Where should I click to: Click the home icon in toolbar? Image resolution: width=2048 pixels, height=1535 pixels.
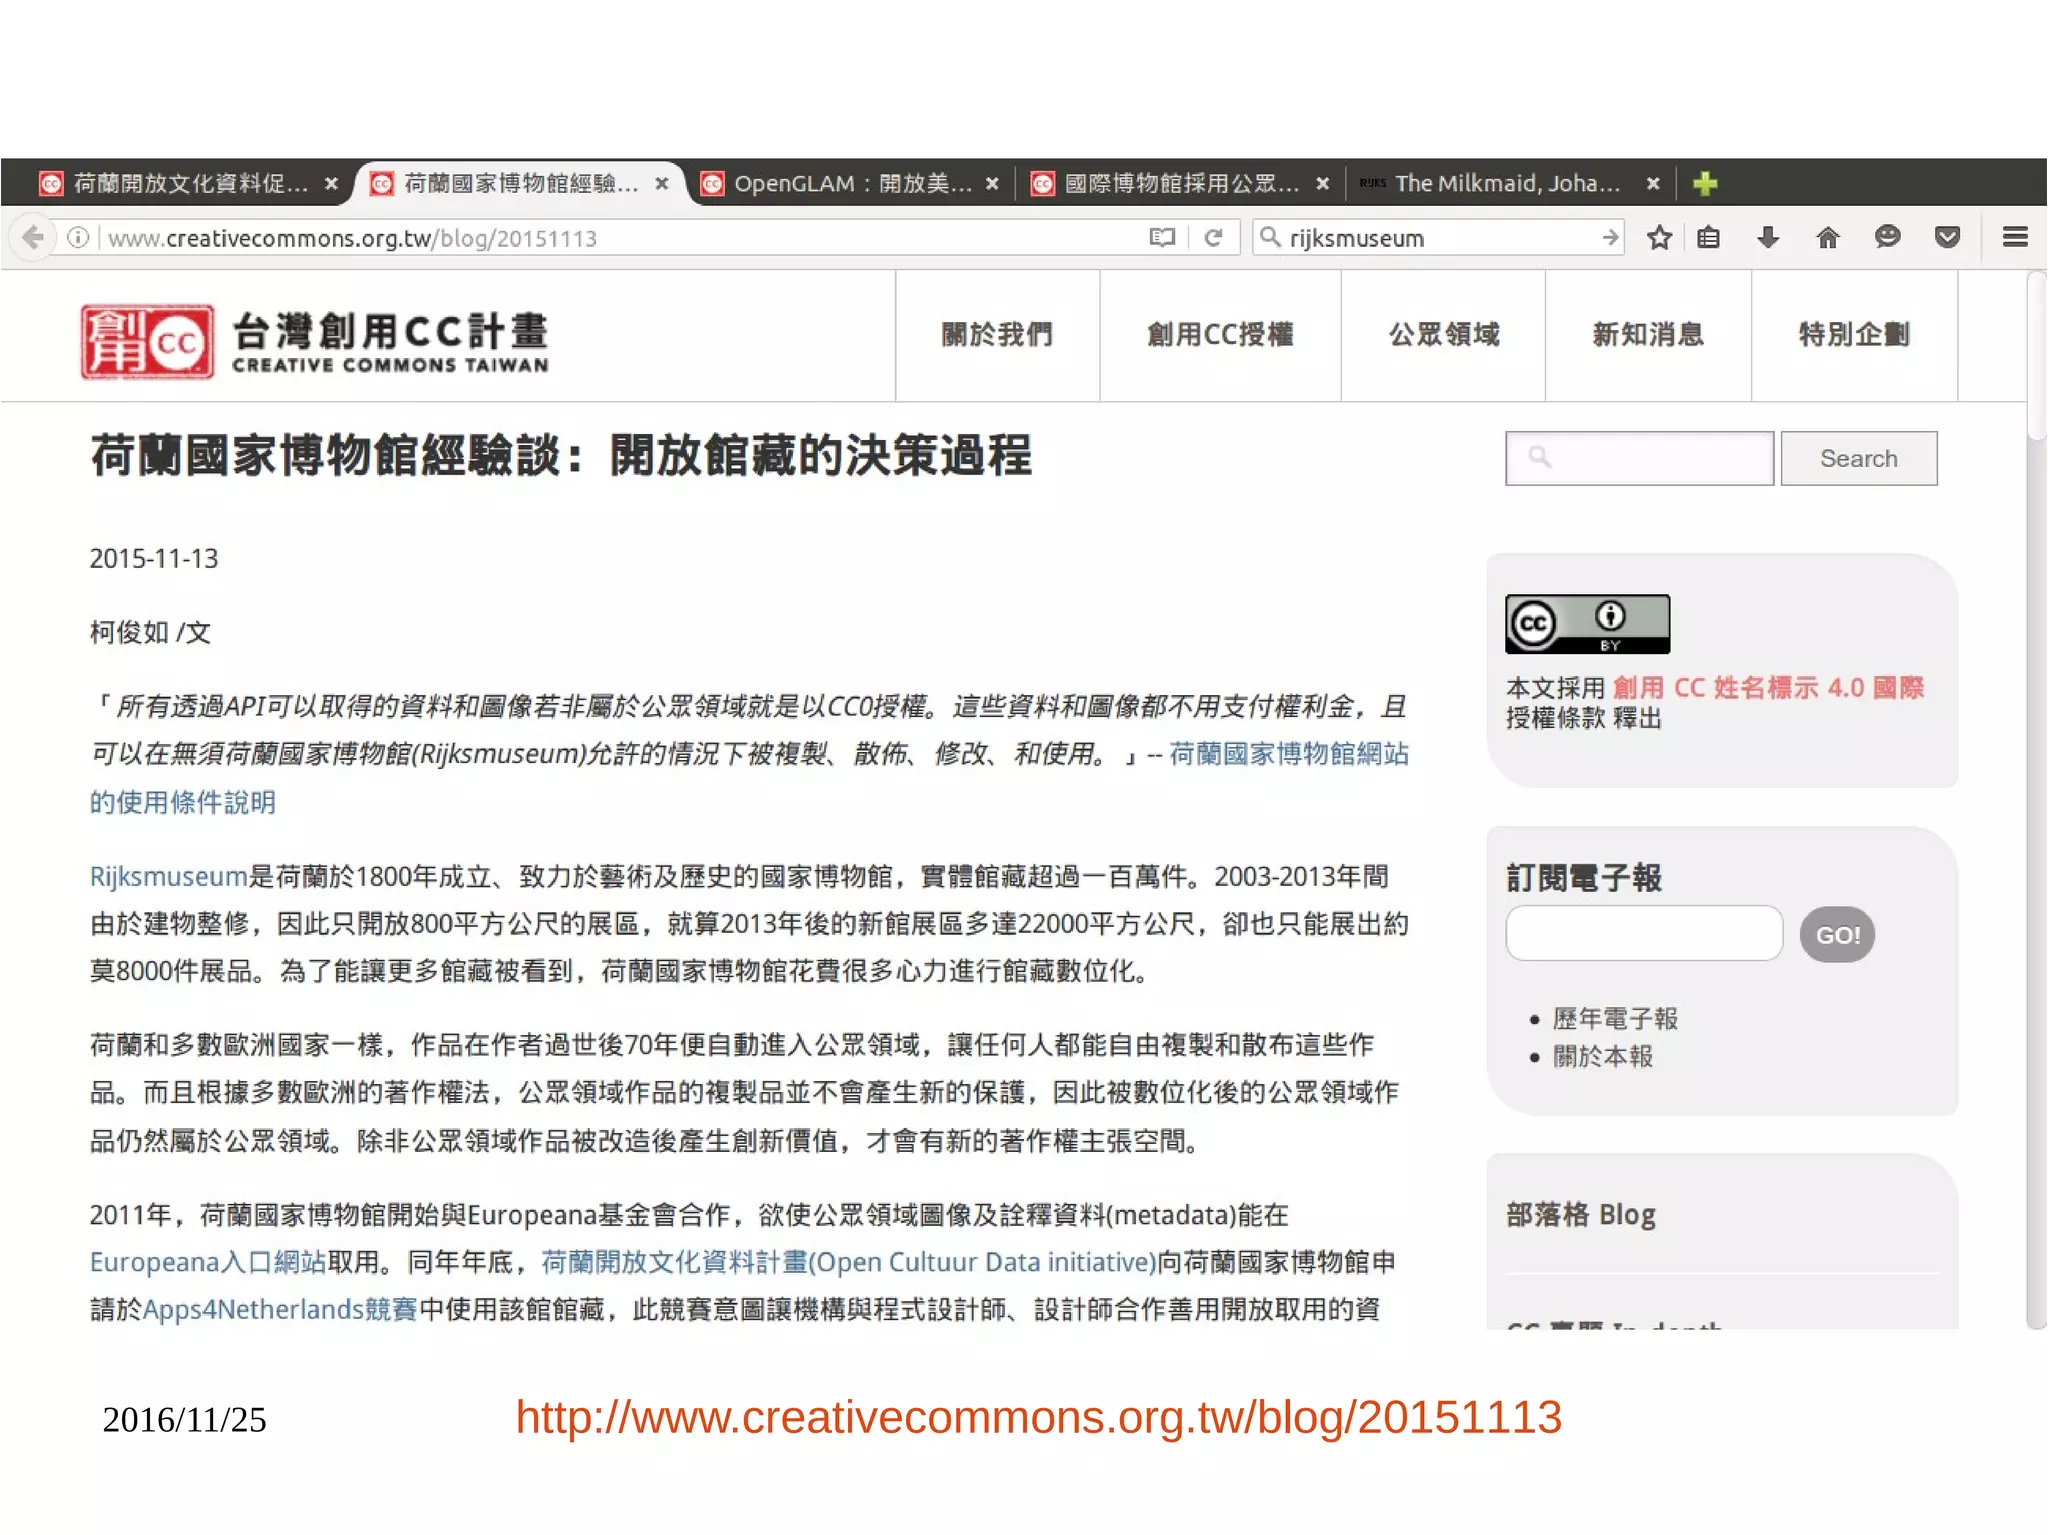tap(1827, 238)
